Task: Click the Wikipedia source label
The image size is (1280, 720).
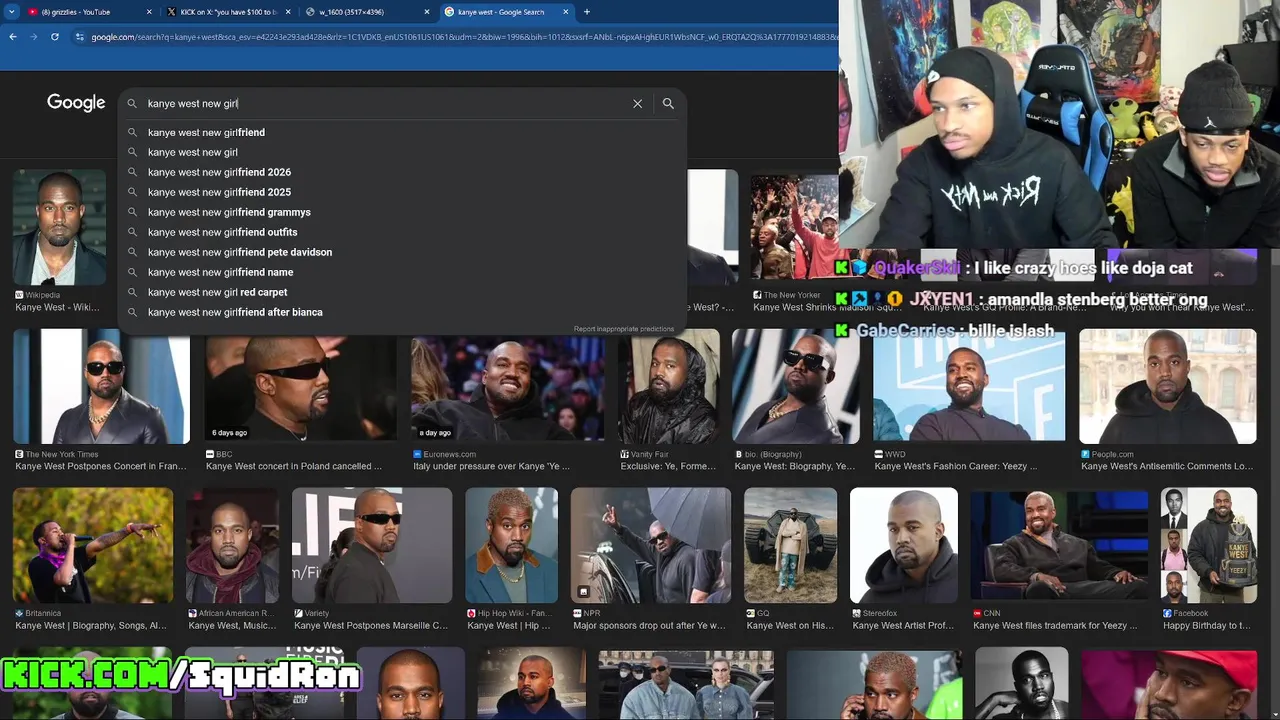Action: (x=42, y=295)
